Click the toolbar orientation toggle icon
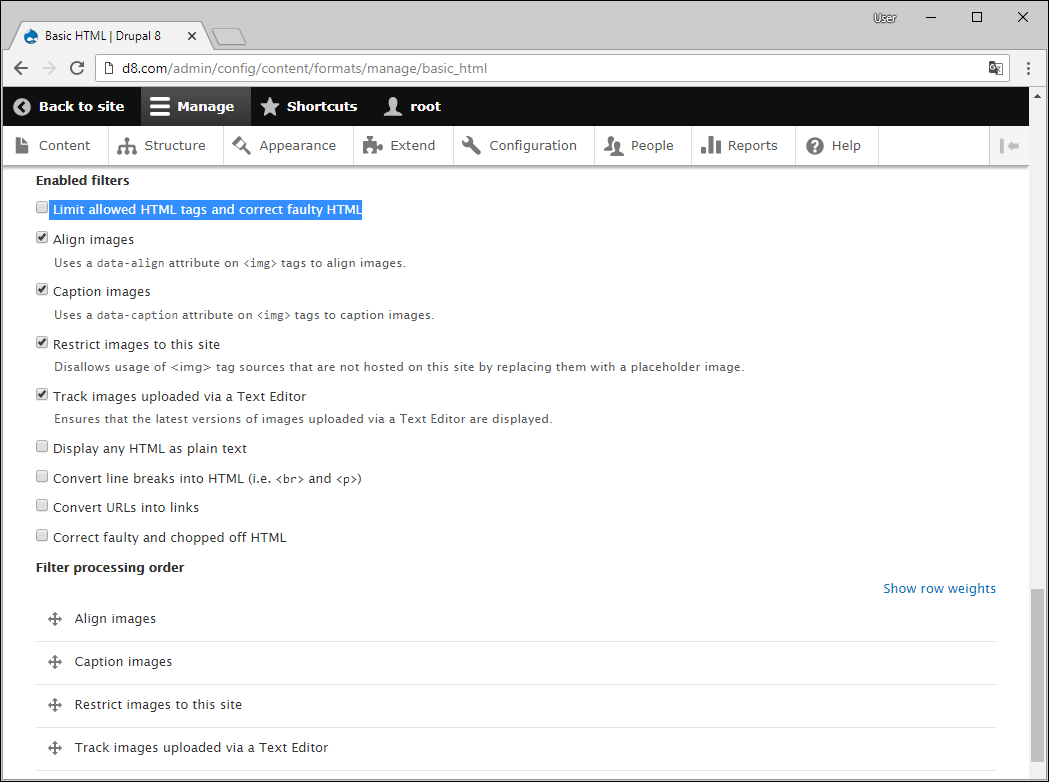This screenshot has width=1049, height=782. click(x=1009, y=146)
